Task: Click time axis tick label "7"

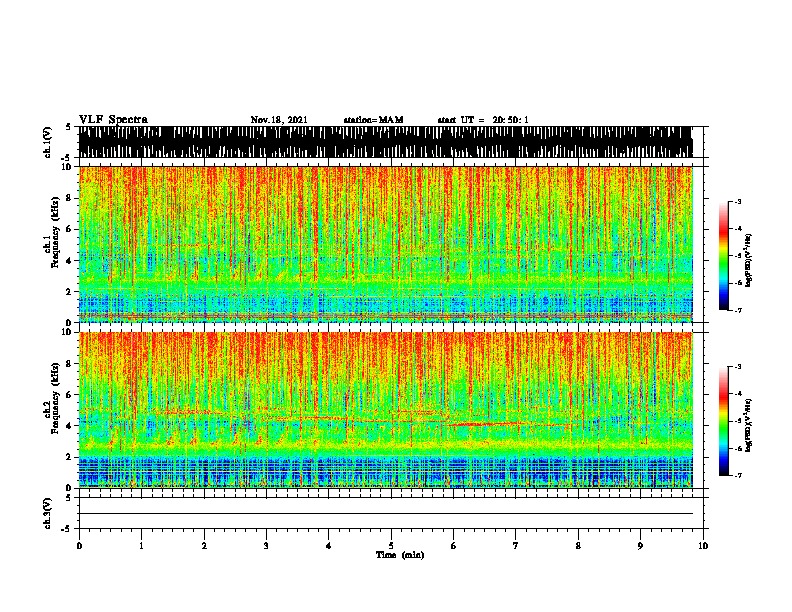Action: pos(516,546)
